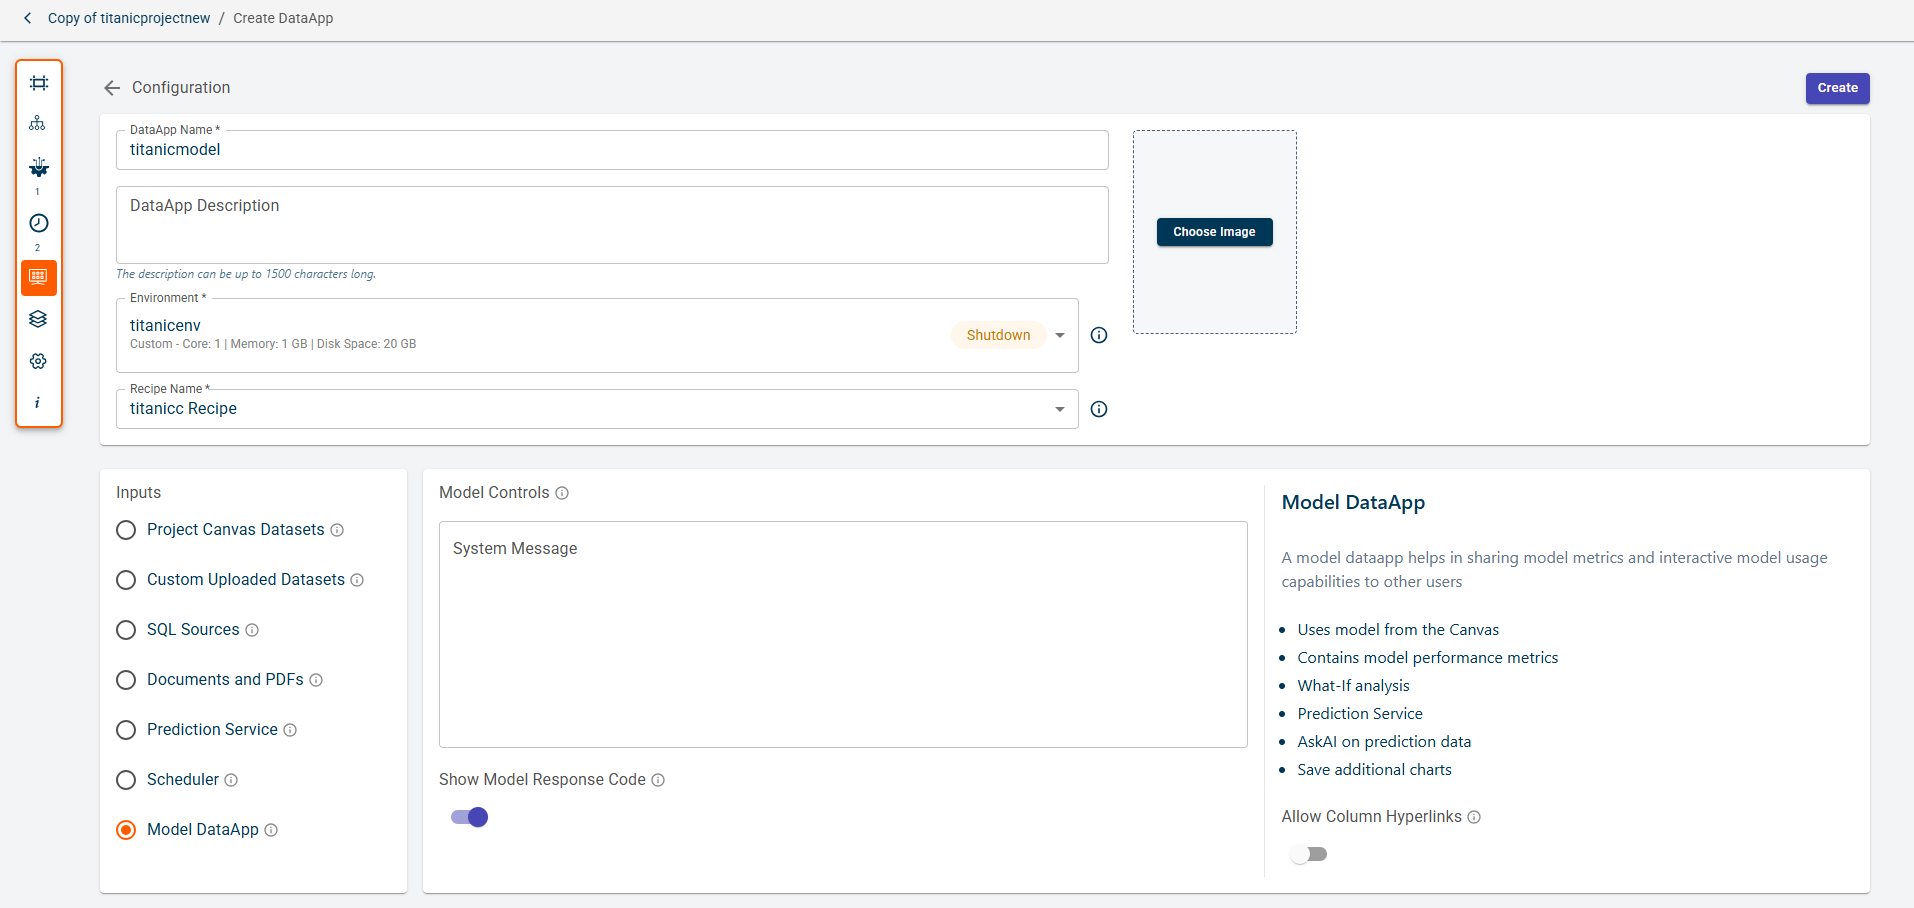
Task: Open the stacked layers icon in the sidebar
Action: click(x=38, y=319)
